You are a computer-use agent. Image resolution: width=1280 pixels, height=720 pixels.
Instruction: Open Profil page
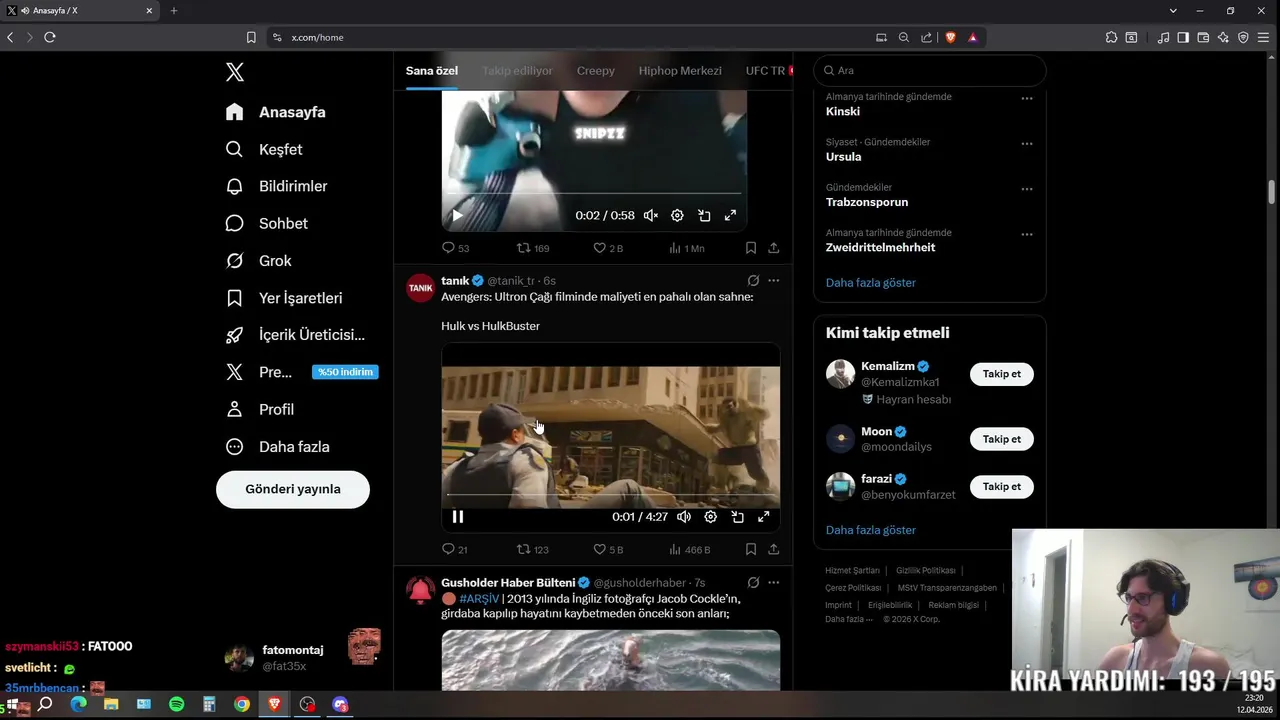click(259, 409)
